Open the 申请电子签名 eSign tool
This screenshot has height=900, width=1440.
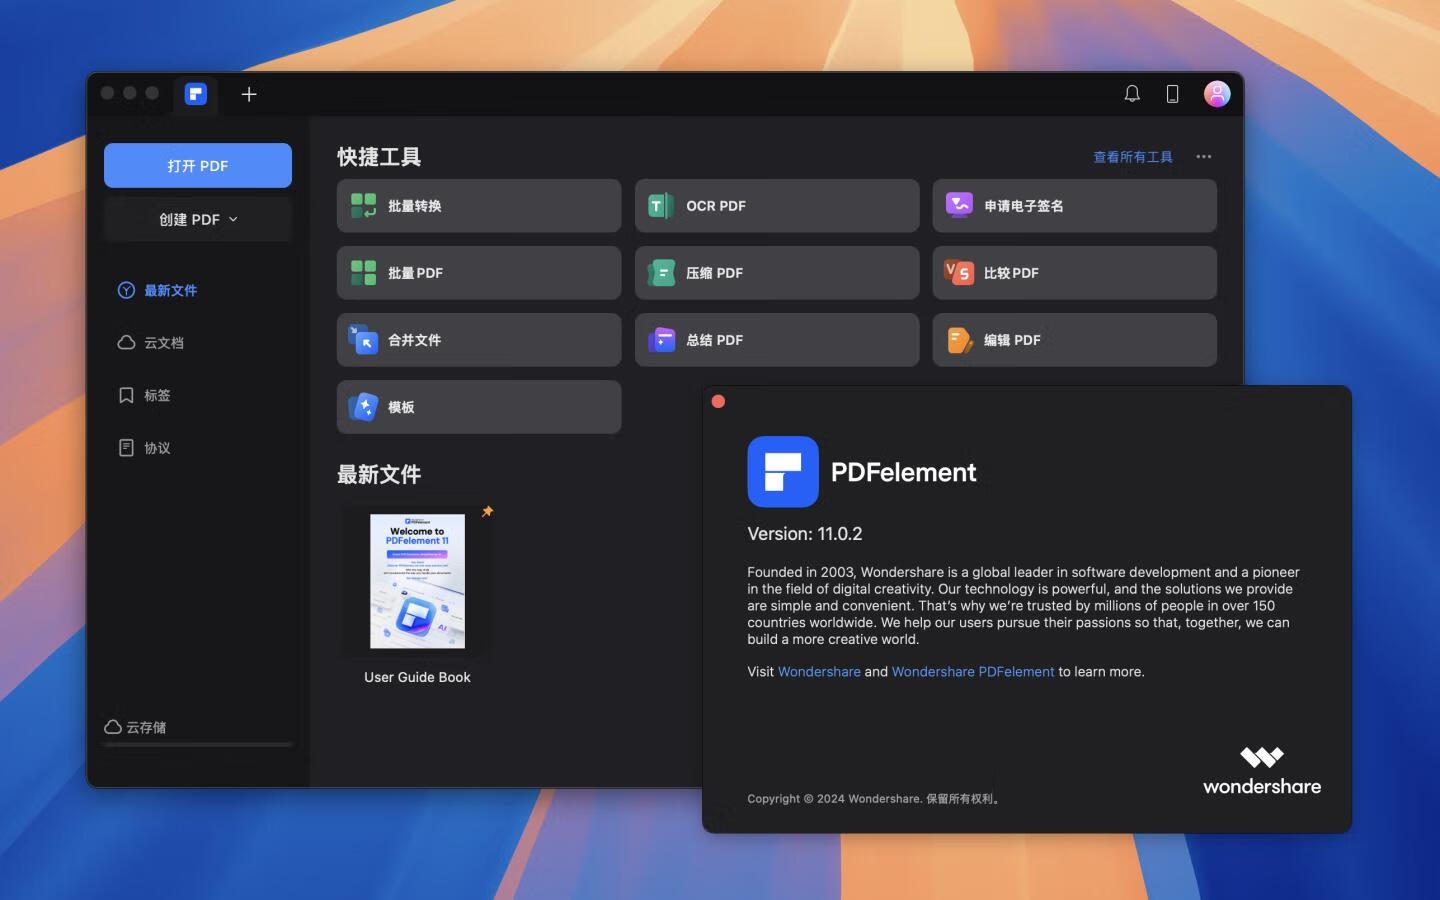[1074, 206]
